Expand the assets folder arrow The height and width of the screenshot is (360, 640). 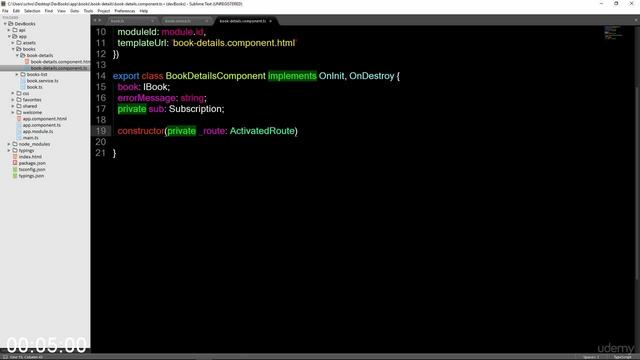[x=13, y=42]
